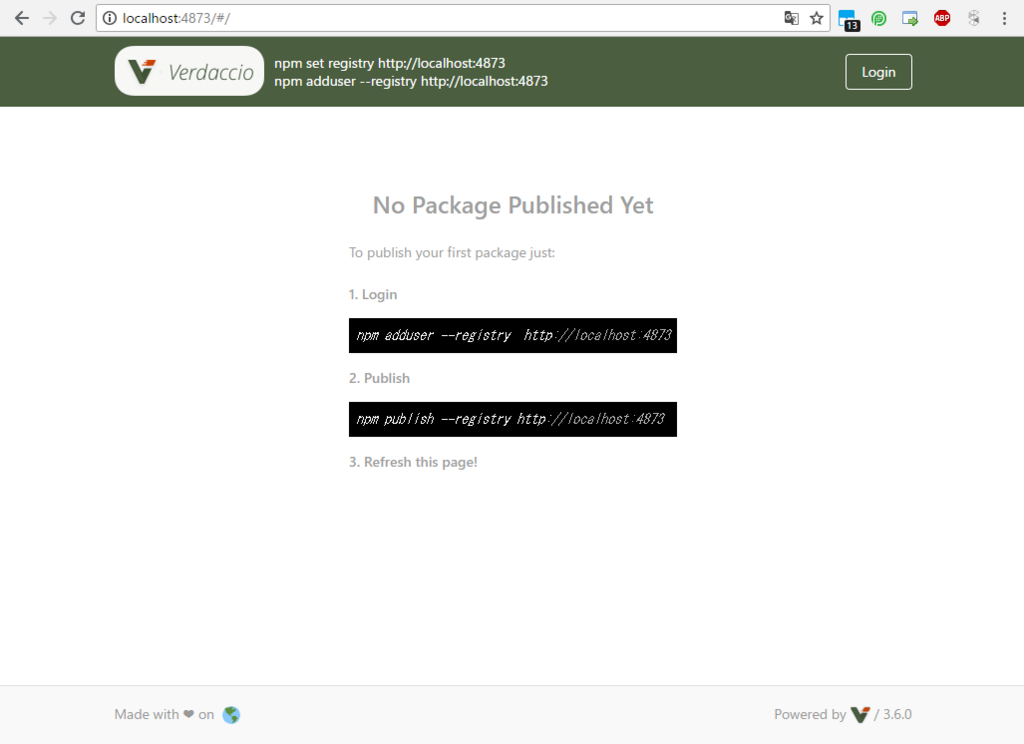The image size is (1024, 744).
Task: Click the Verdaccio logo in the header
Action: [x=189, y=71]
